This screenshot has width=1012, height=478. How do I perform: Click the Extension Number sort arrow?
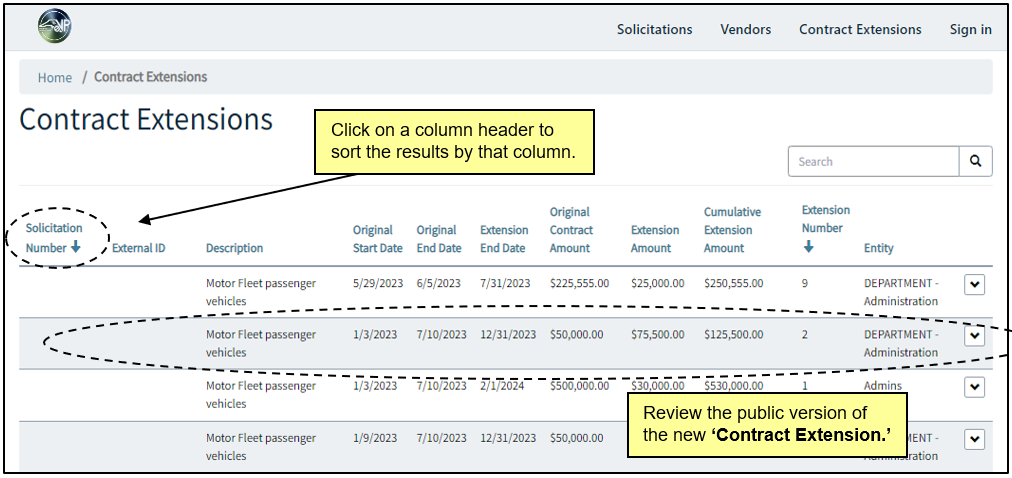coord(808,246)
